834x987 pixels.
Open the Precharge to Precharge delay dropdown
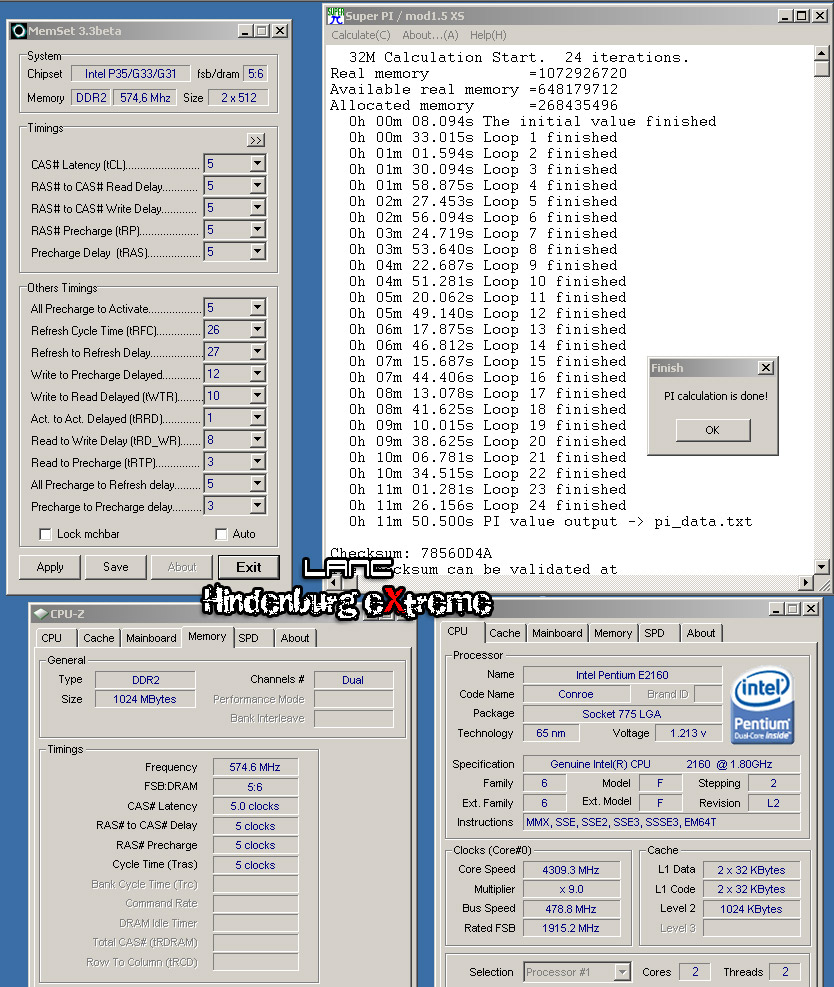pyautogui.click(x=257, y=506)
